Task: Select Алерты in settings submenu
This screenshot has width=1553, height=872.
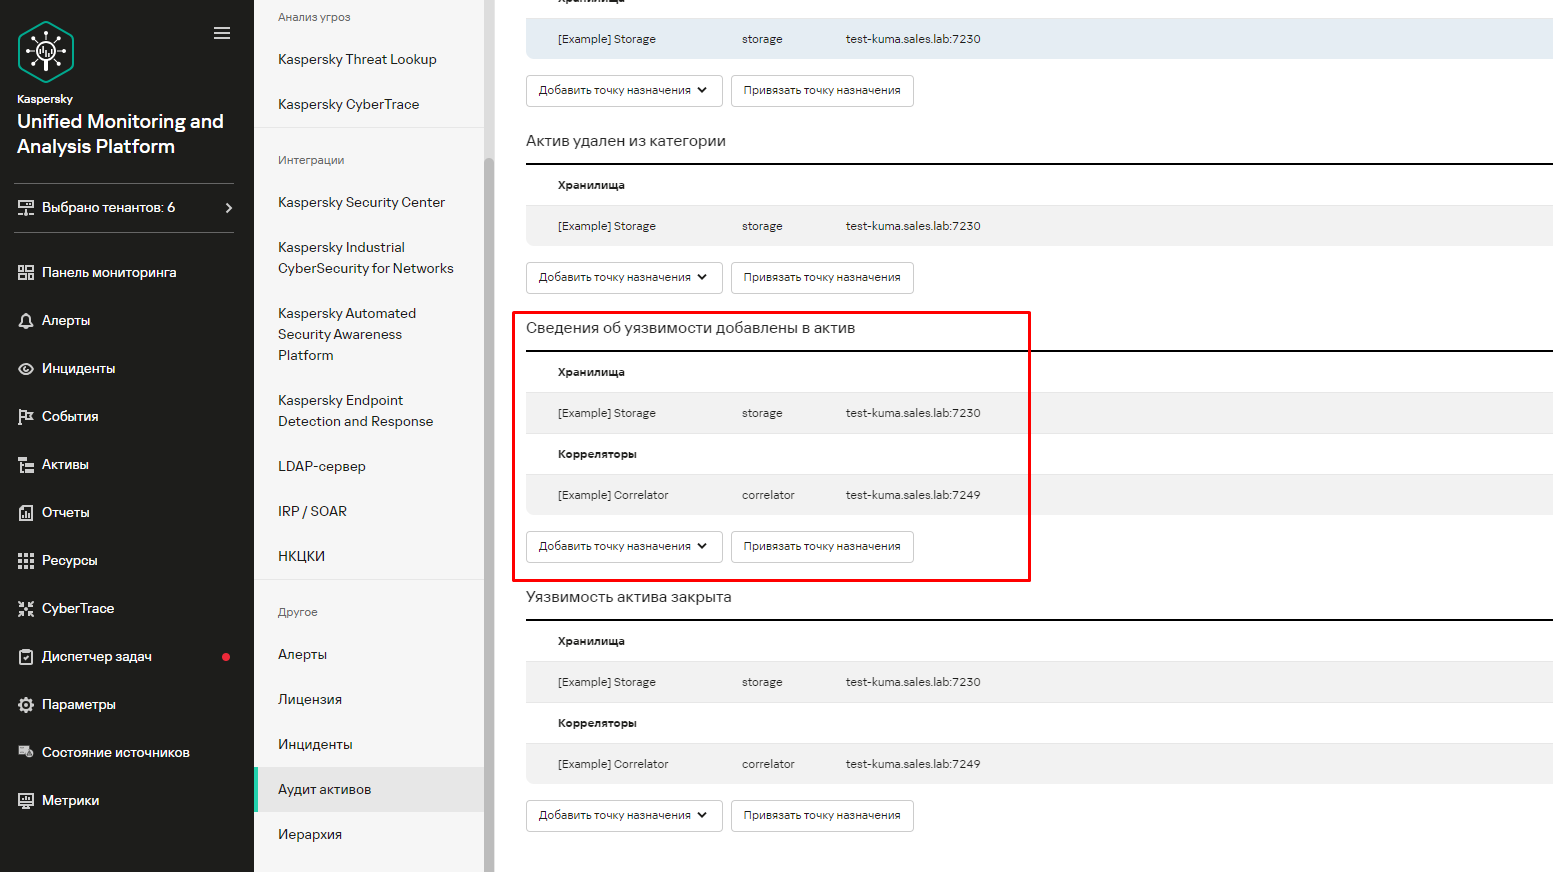Action: click(302, 654)
